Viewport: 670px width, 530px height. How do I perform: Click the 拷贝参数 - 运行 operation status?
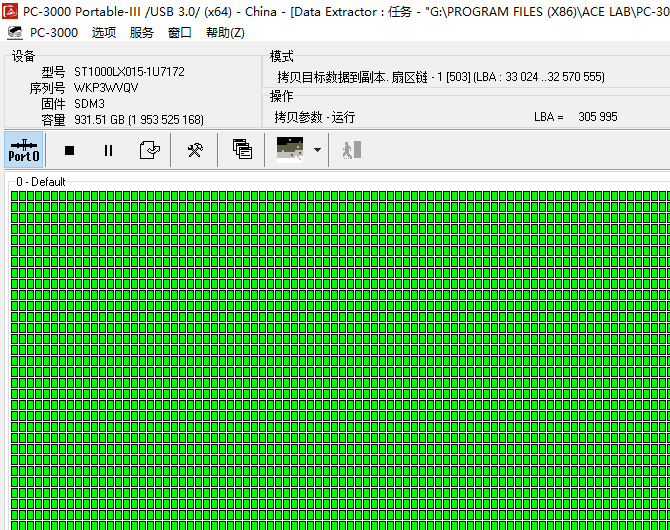pos(314,117)
